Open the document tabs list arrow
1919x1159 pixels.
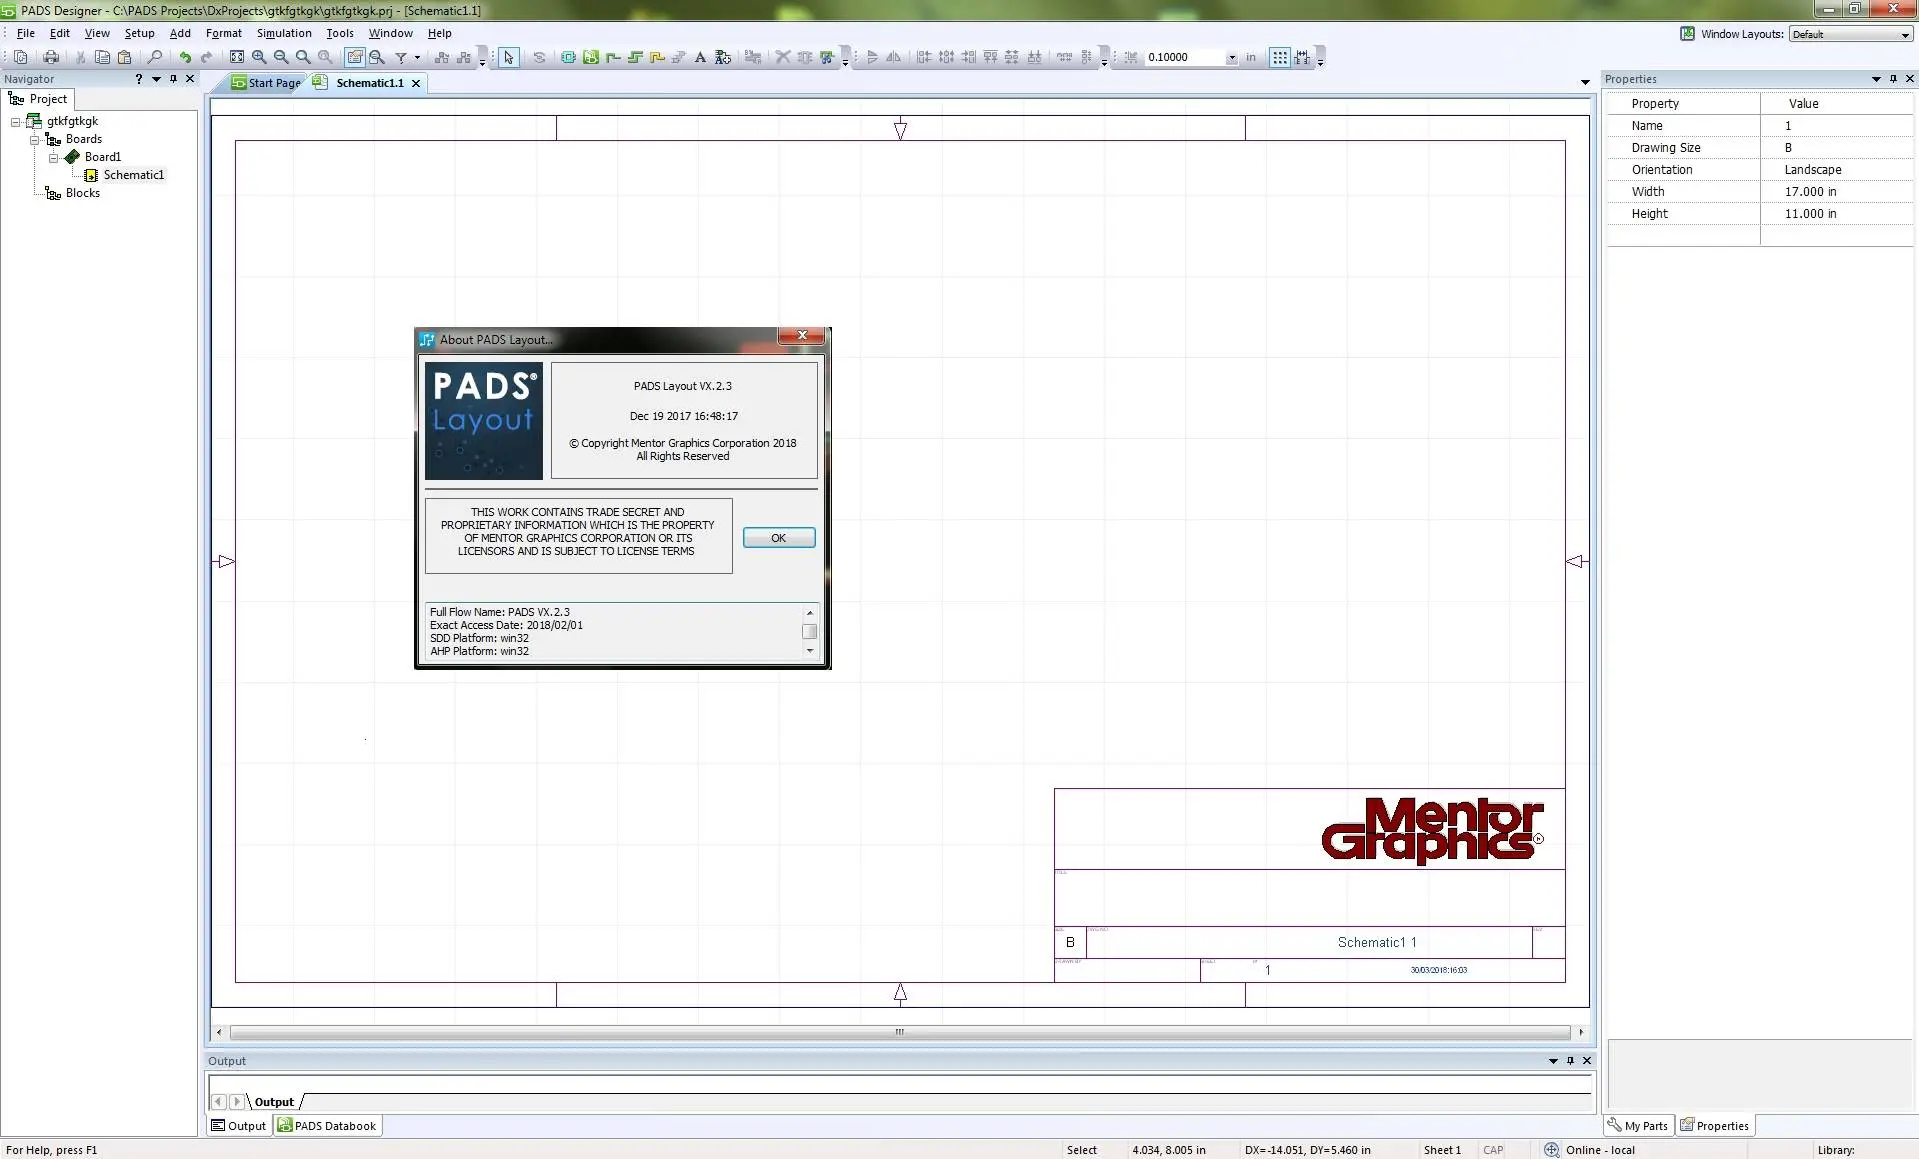pyautogui.click(x=1585, y=82)
